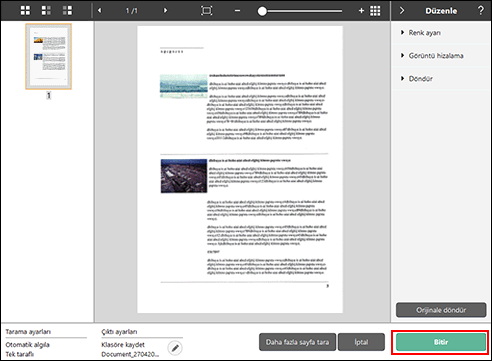Open the nine-dot grid view icon
Image resolution: width=492 pixels, height=361 pixels.
tap(375, 11)
